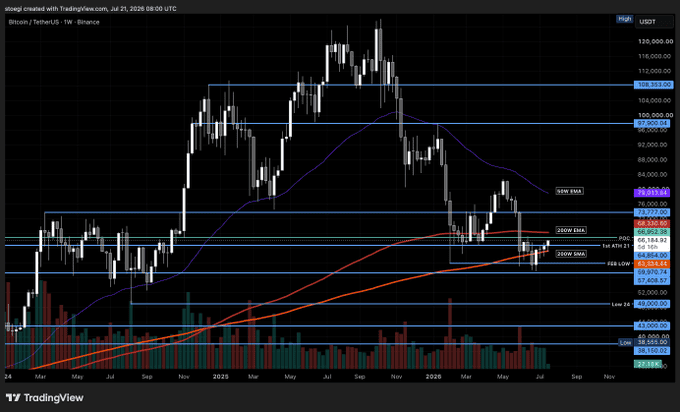
Task: Select the 49,000.00 price level label
Action: [x=652, y=304]
